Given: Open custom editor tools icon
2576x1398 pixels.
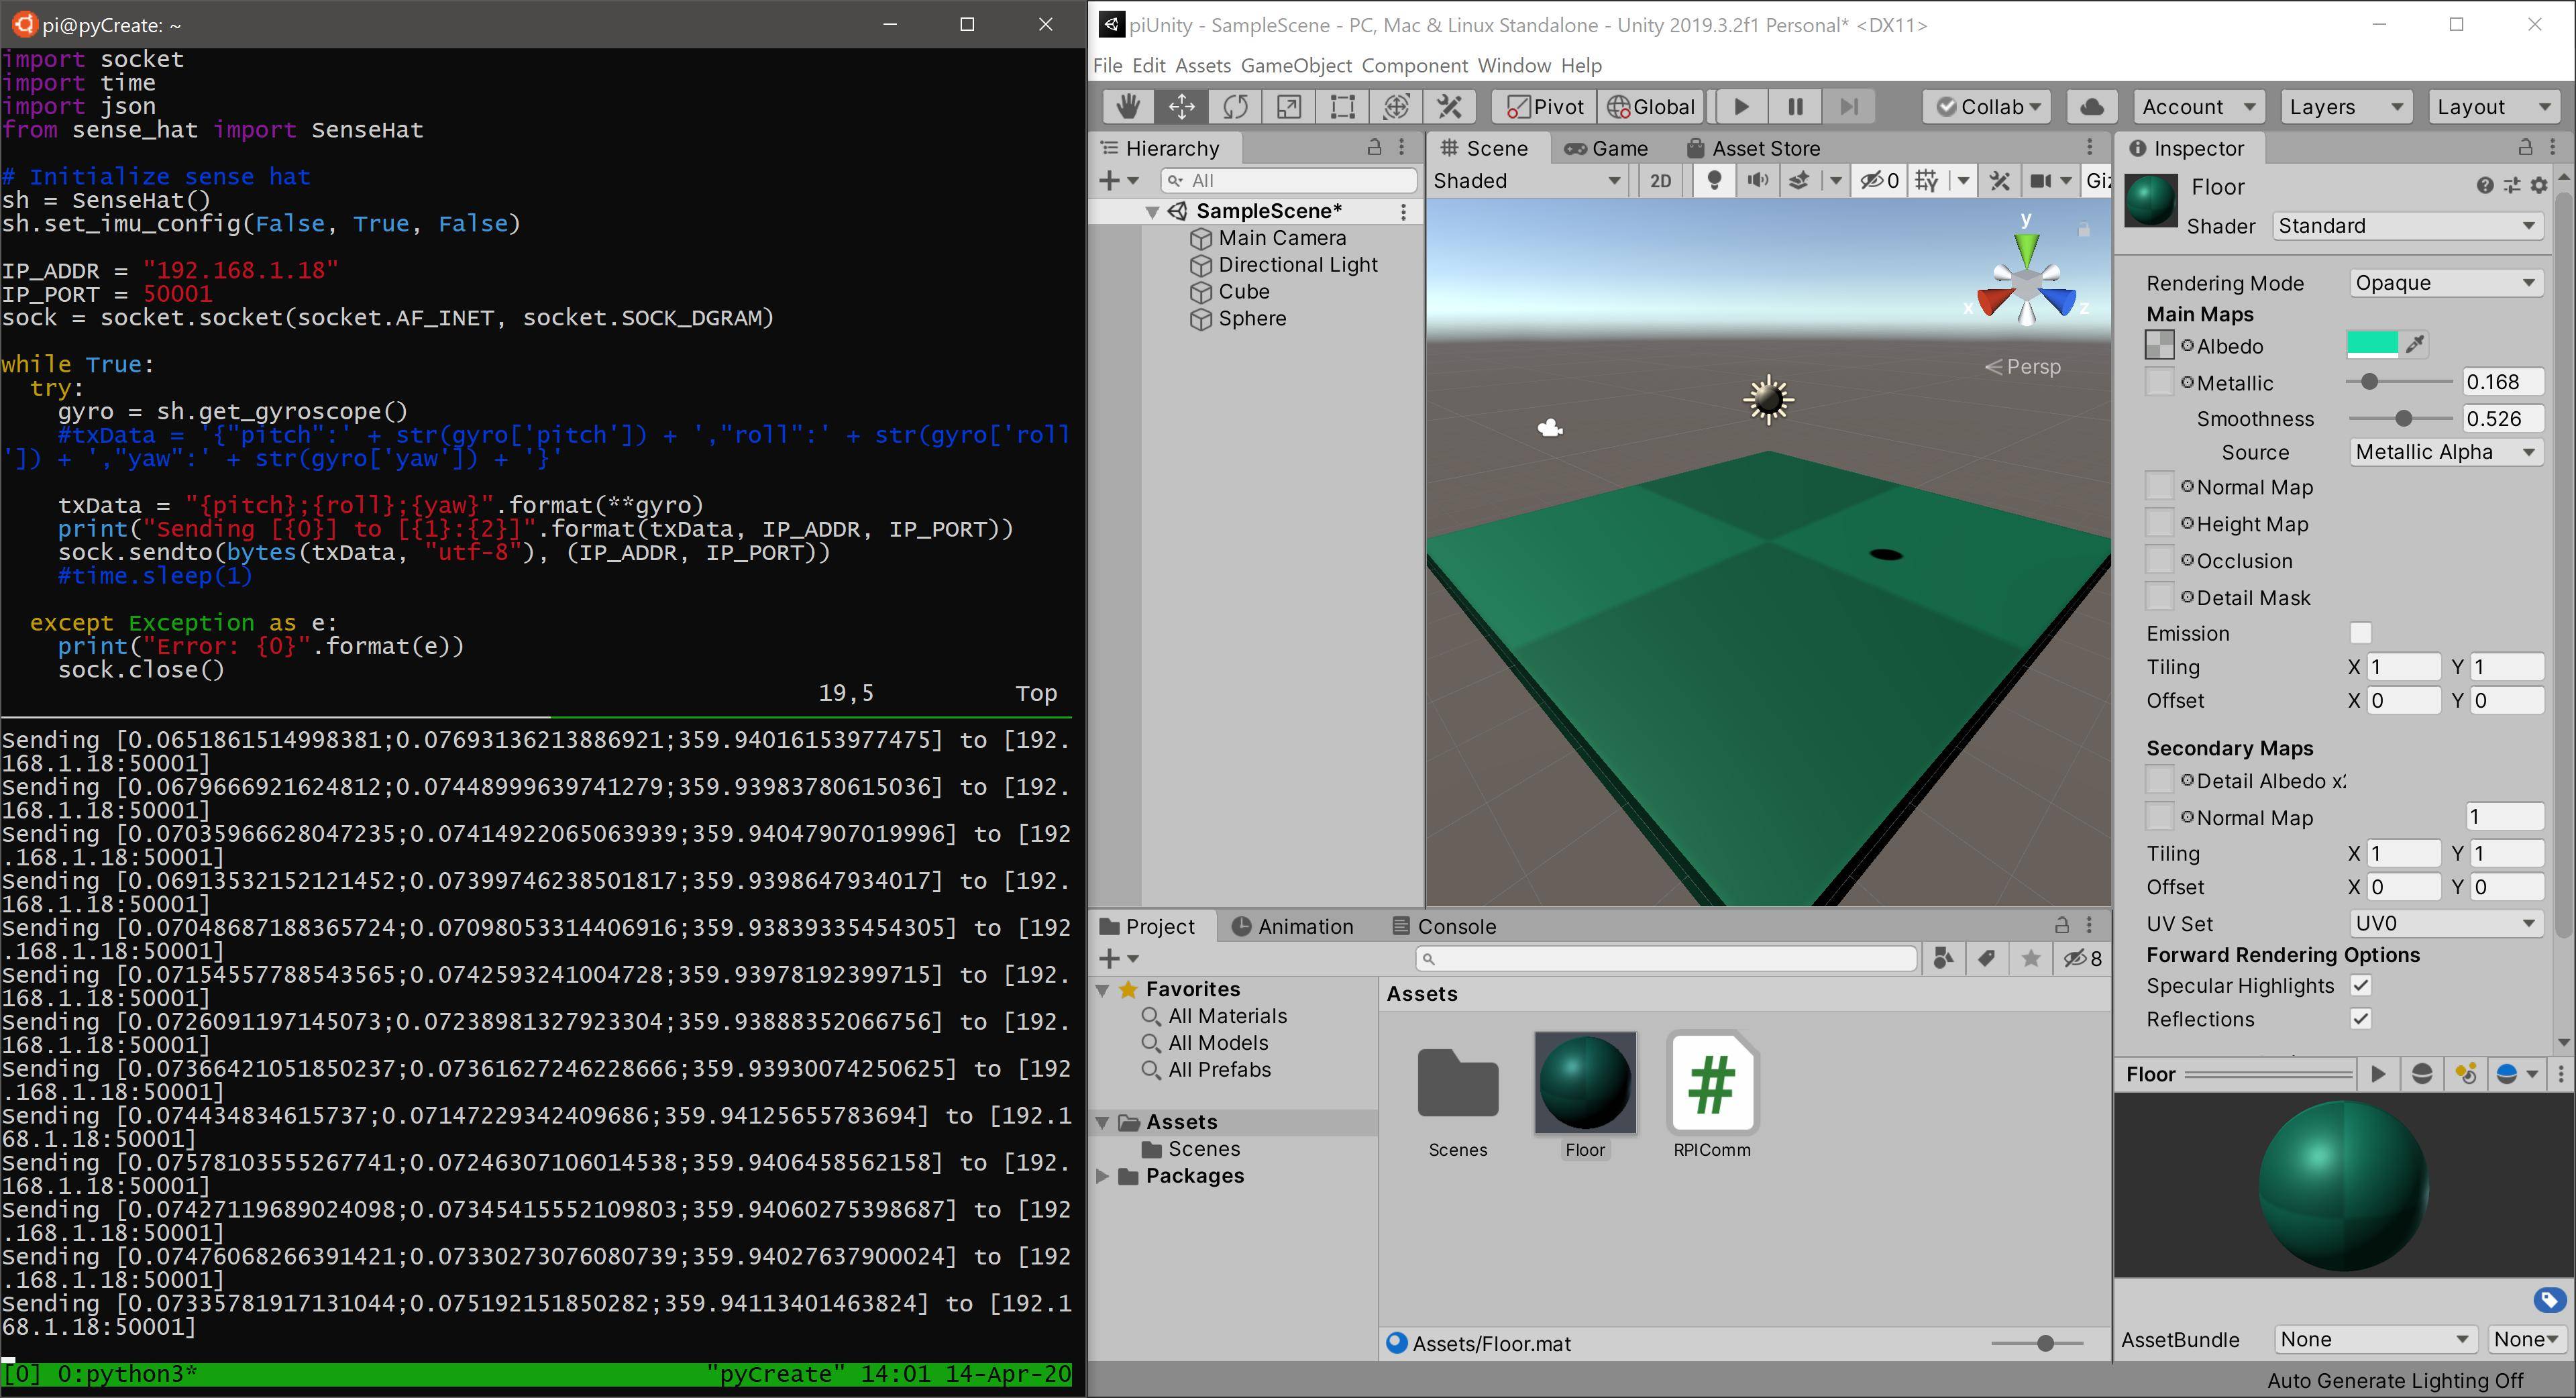Looking at the screenshot, I should pyautogui.click(x=1450, y=107).
